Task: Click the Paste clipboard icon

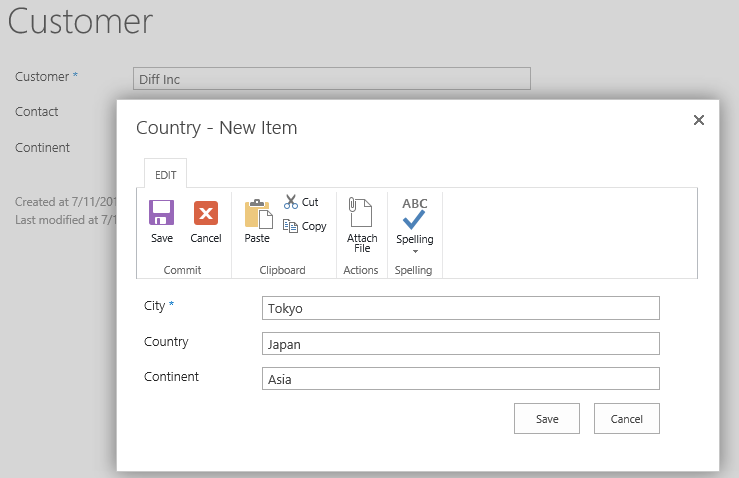Action: coord(259,214)
